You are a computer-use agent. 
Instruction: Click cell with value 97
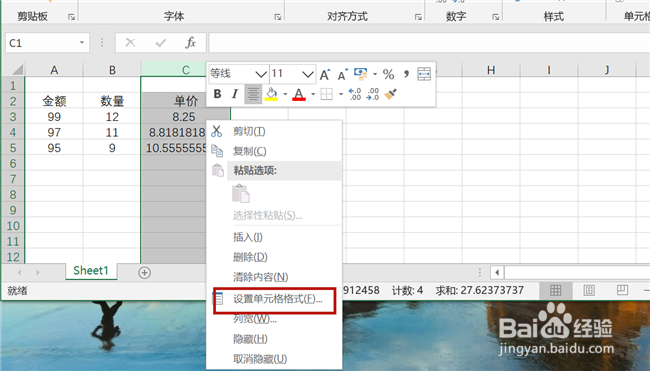pyautogui.click(x=54, y=132)
